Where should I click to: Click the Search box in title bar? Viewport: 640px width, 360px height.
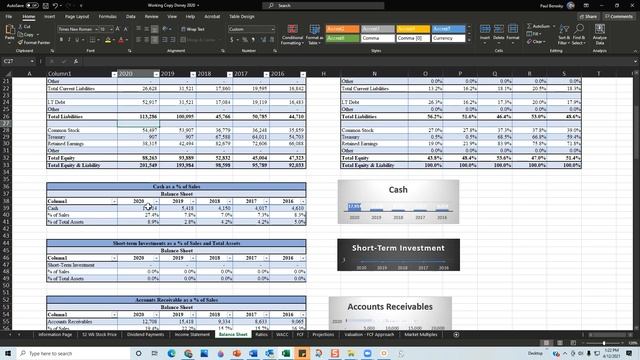[323, 5]
